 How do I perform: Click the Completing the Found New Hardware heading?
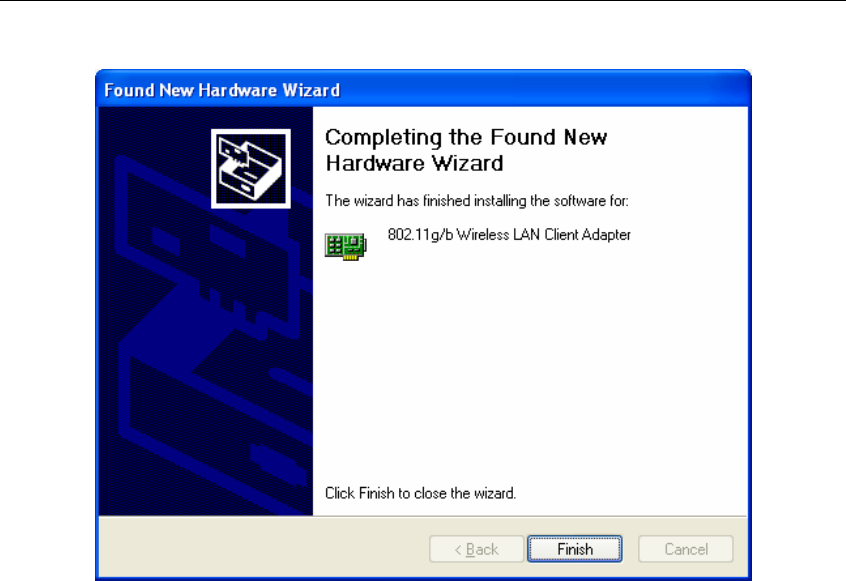(x=466, y=150)
